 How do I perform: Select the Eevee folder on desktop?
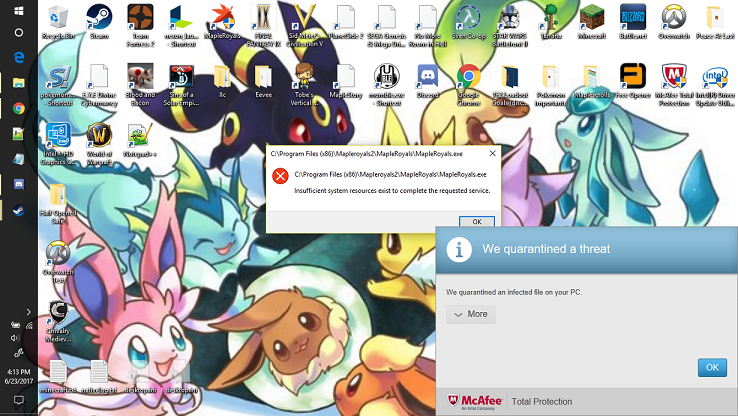pos(264,81)
